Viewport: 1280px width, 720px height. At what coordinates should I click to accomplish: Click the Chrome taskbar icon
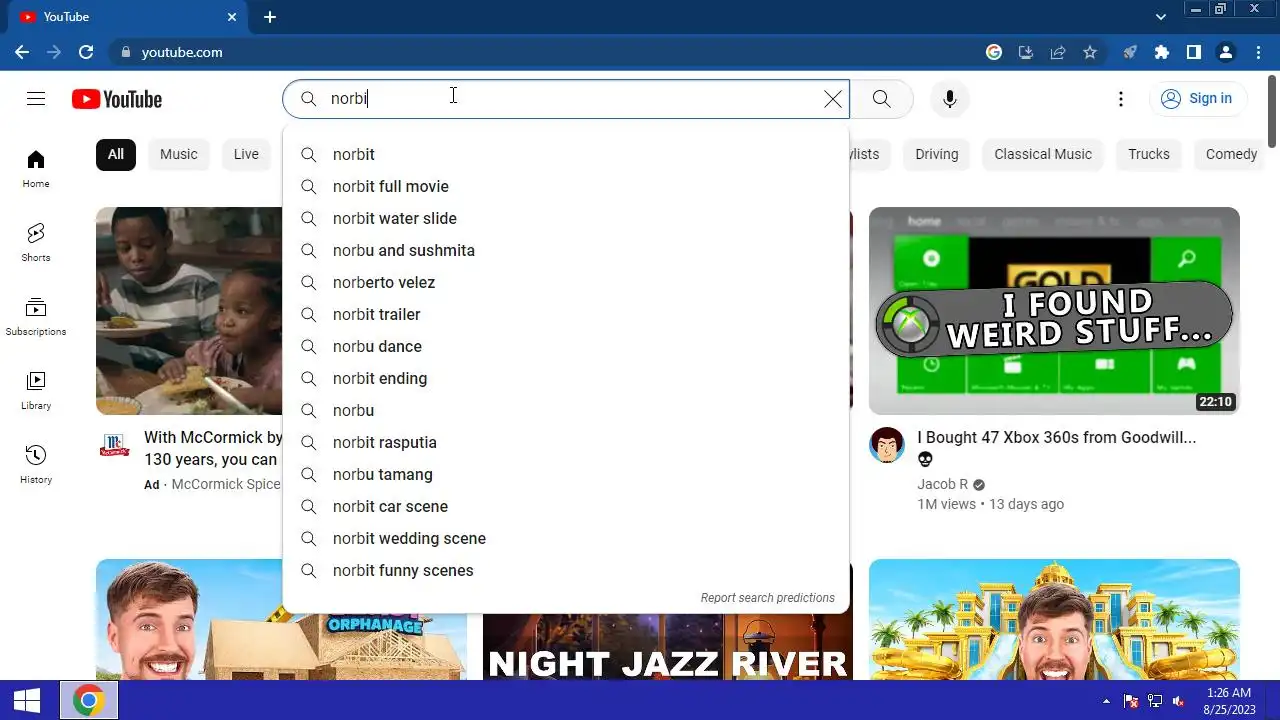pos(89,700)
